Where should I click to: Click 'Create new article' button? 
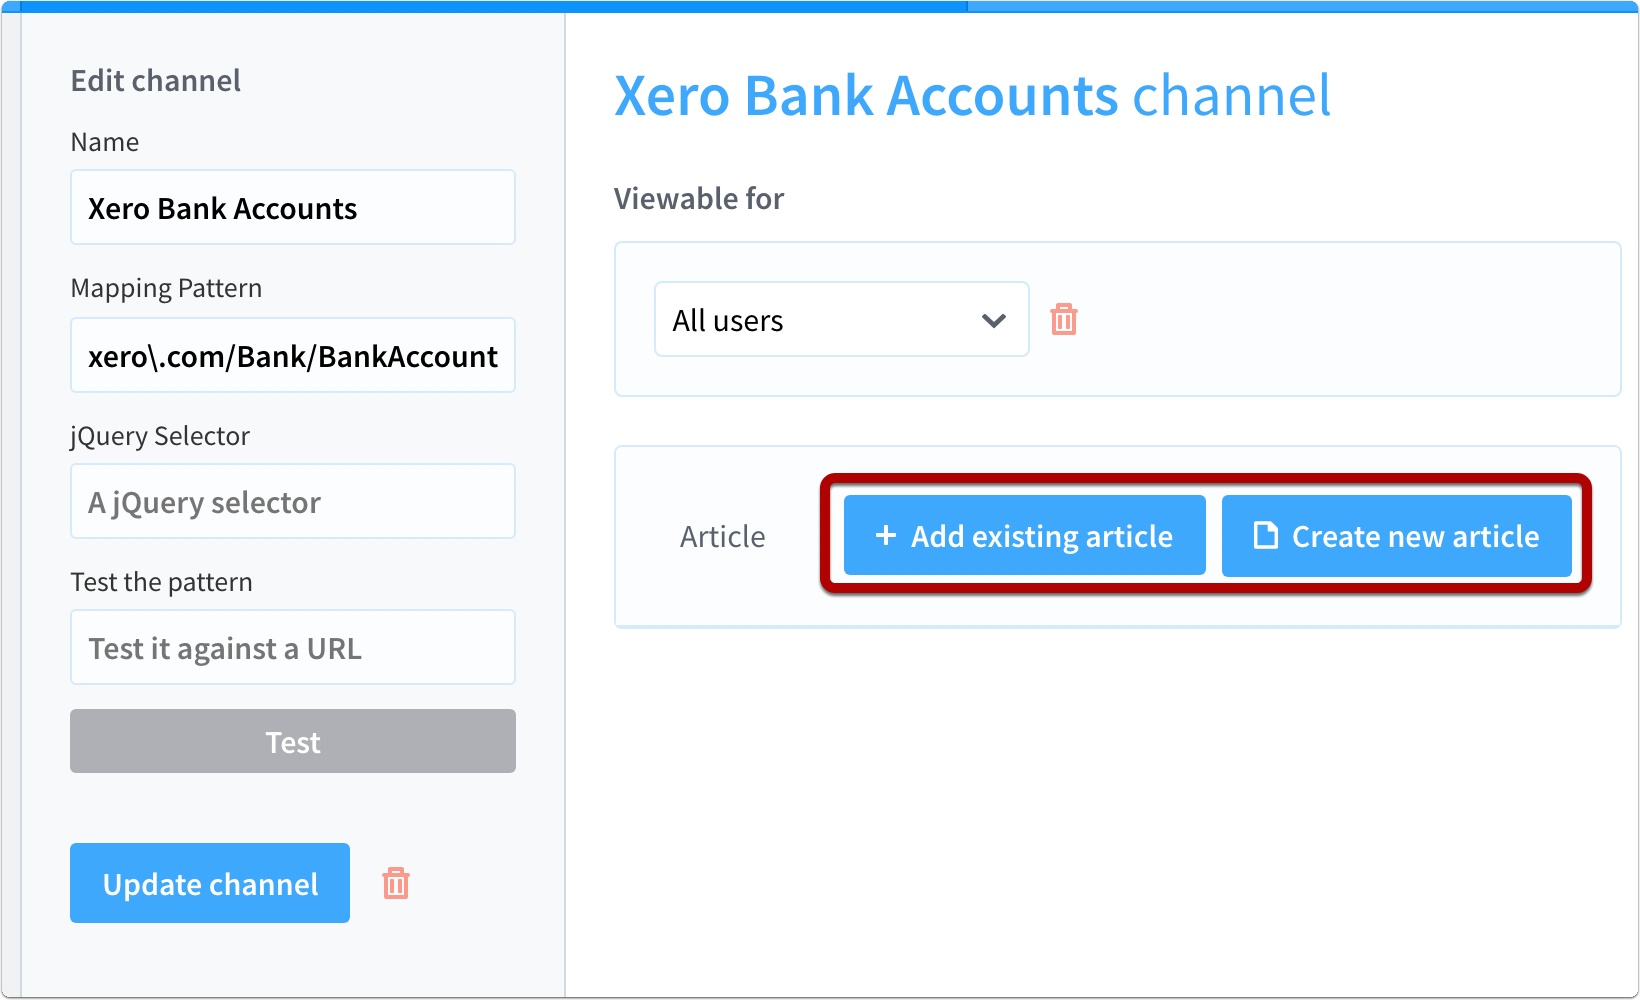tap(1396, 536)
